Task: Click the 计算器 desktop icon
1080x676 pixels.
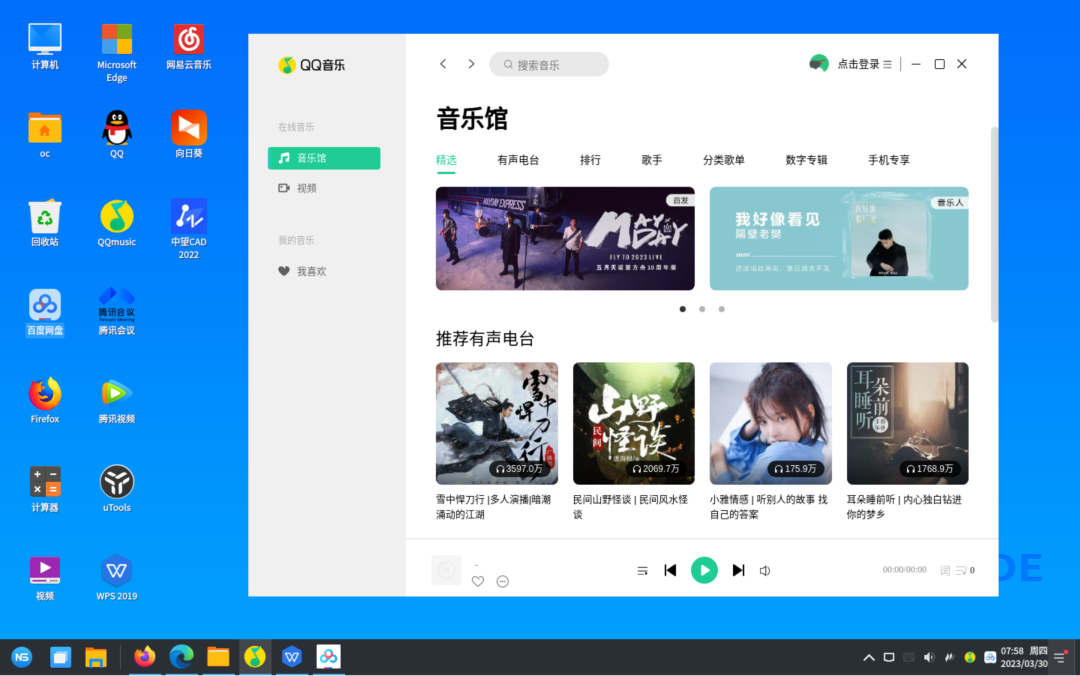Action: point(45,489)
